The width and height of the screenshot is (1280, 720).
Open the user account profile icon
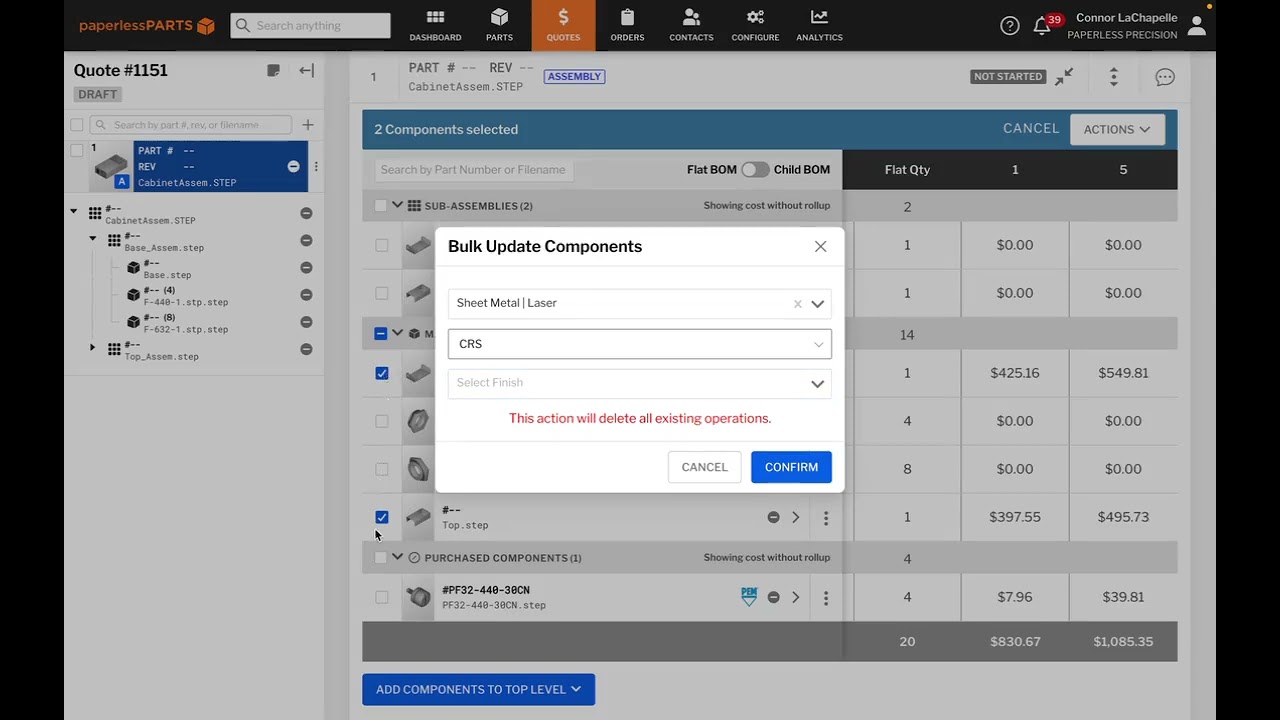(1196, 26)
